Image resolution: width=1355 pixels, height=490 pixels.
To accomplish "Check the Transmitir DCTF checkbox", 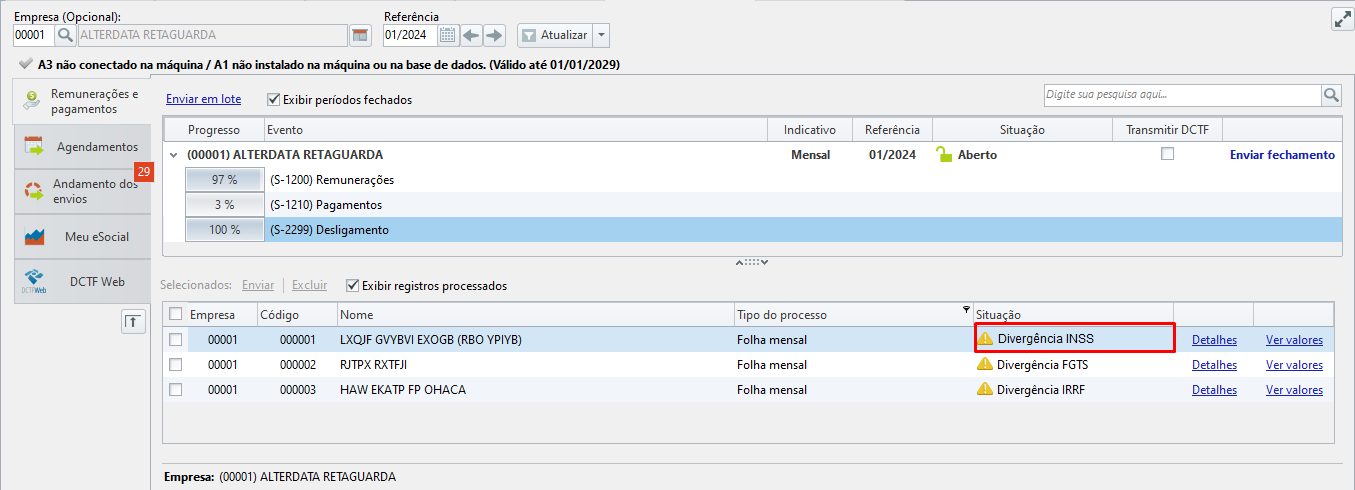I will [x=1167, y=154].
